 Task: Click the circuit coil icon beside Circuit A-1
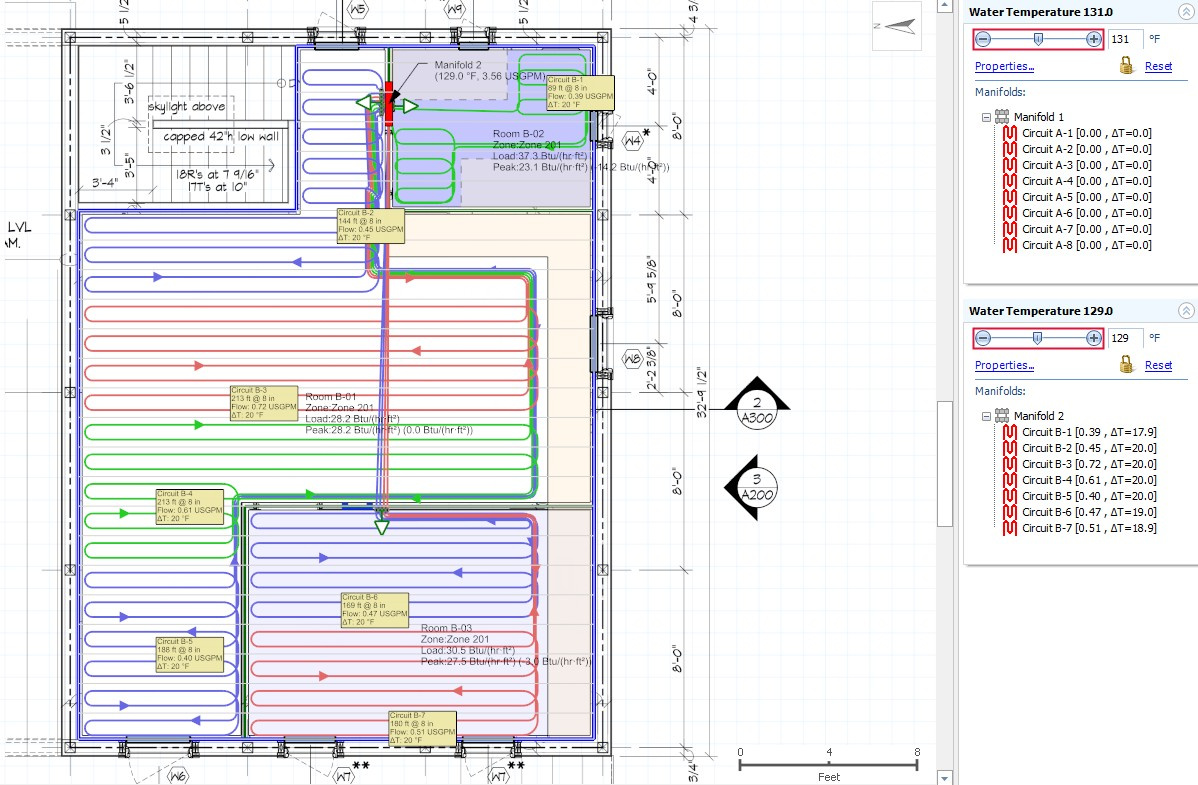(x=1010, y=133)
